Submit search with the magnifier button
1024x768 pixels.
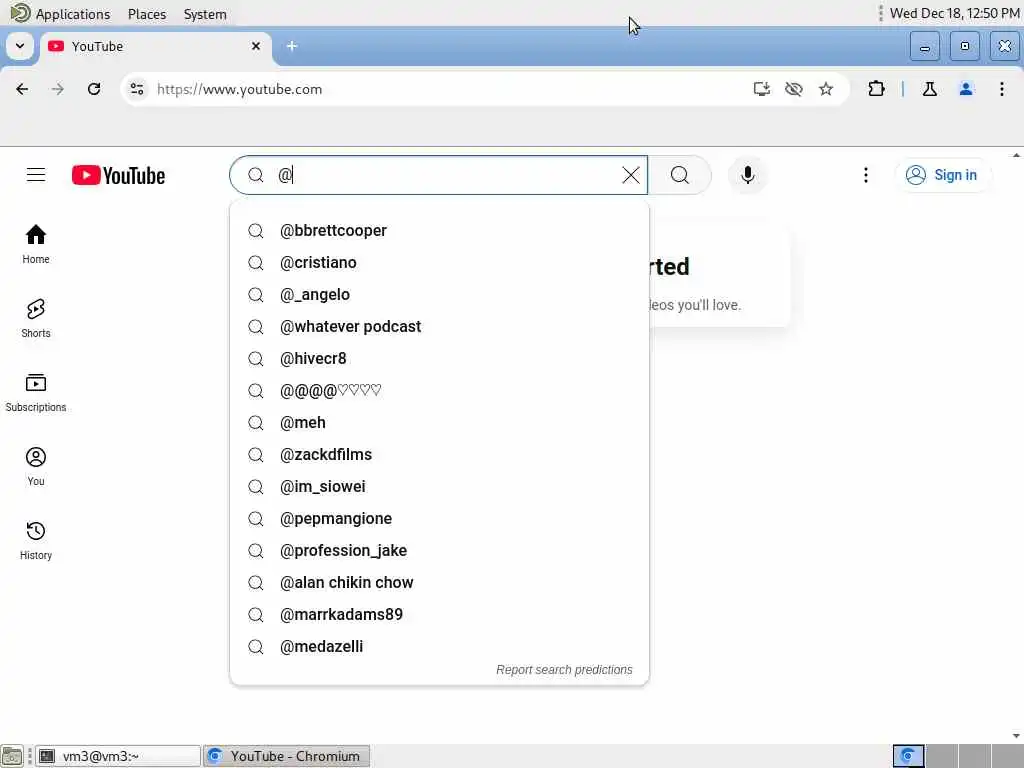pyautogui.click(x=680, y=175)
